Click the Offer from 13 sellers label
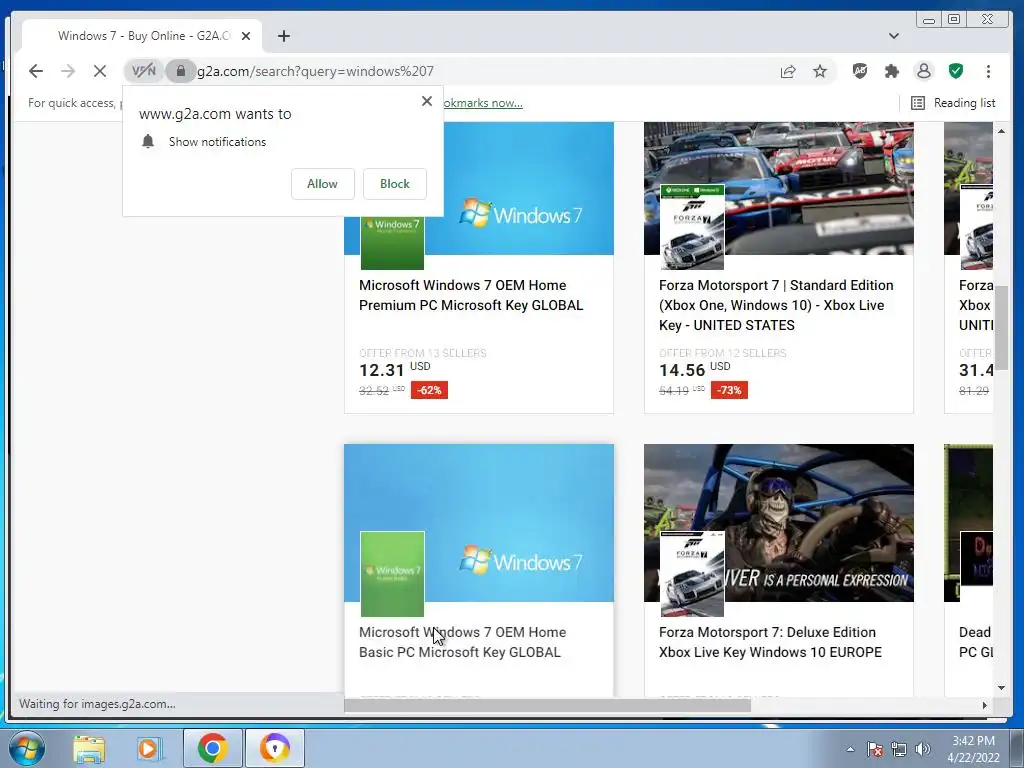Viewport: 1024px width, 768px height. [423, 353]
